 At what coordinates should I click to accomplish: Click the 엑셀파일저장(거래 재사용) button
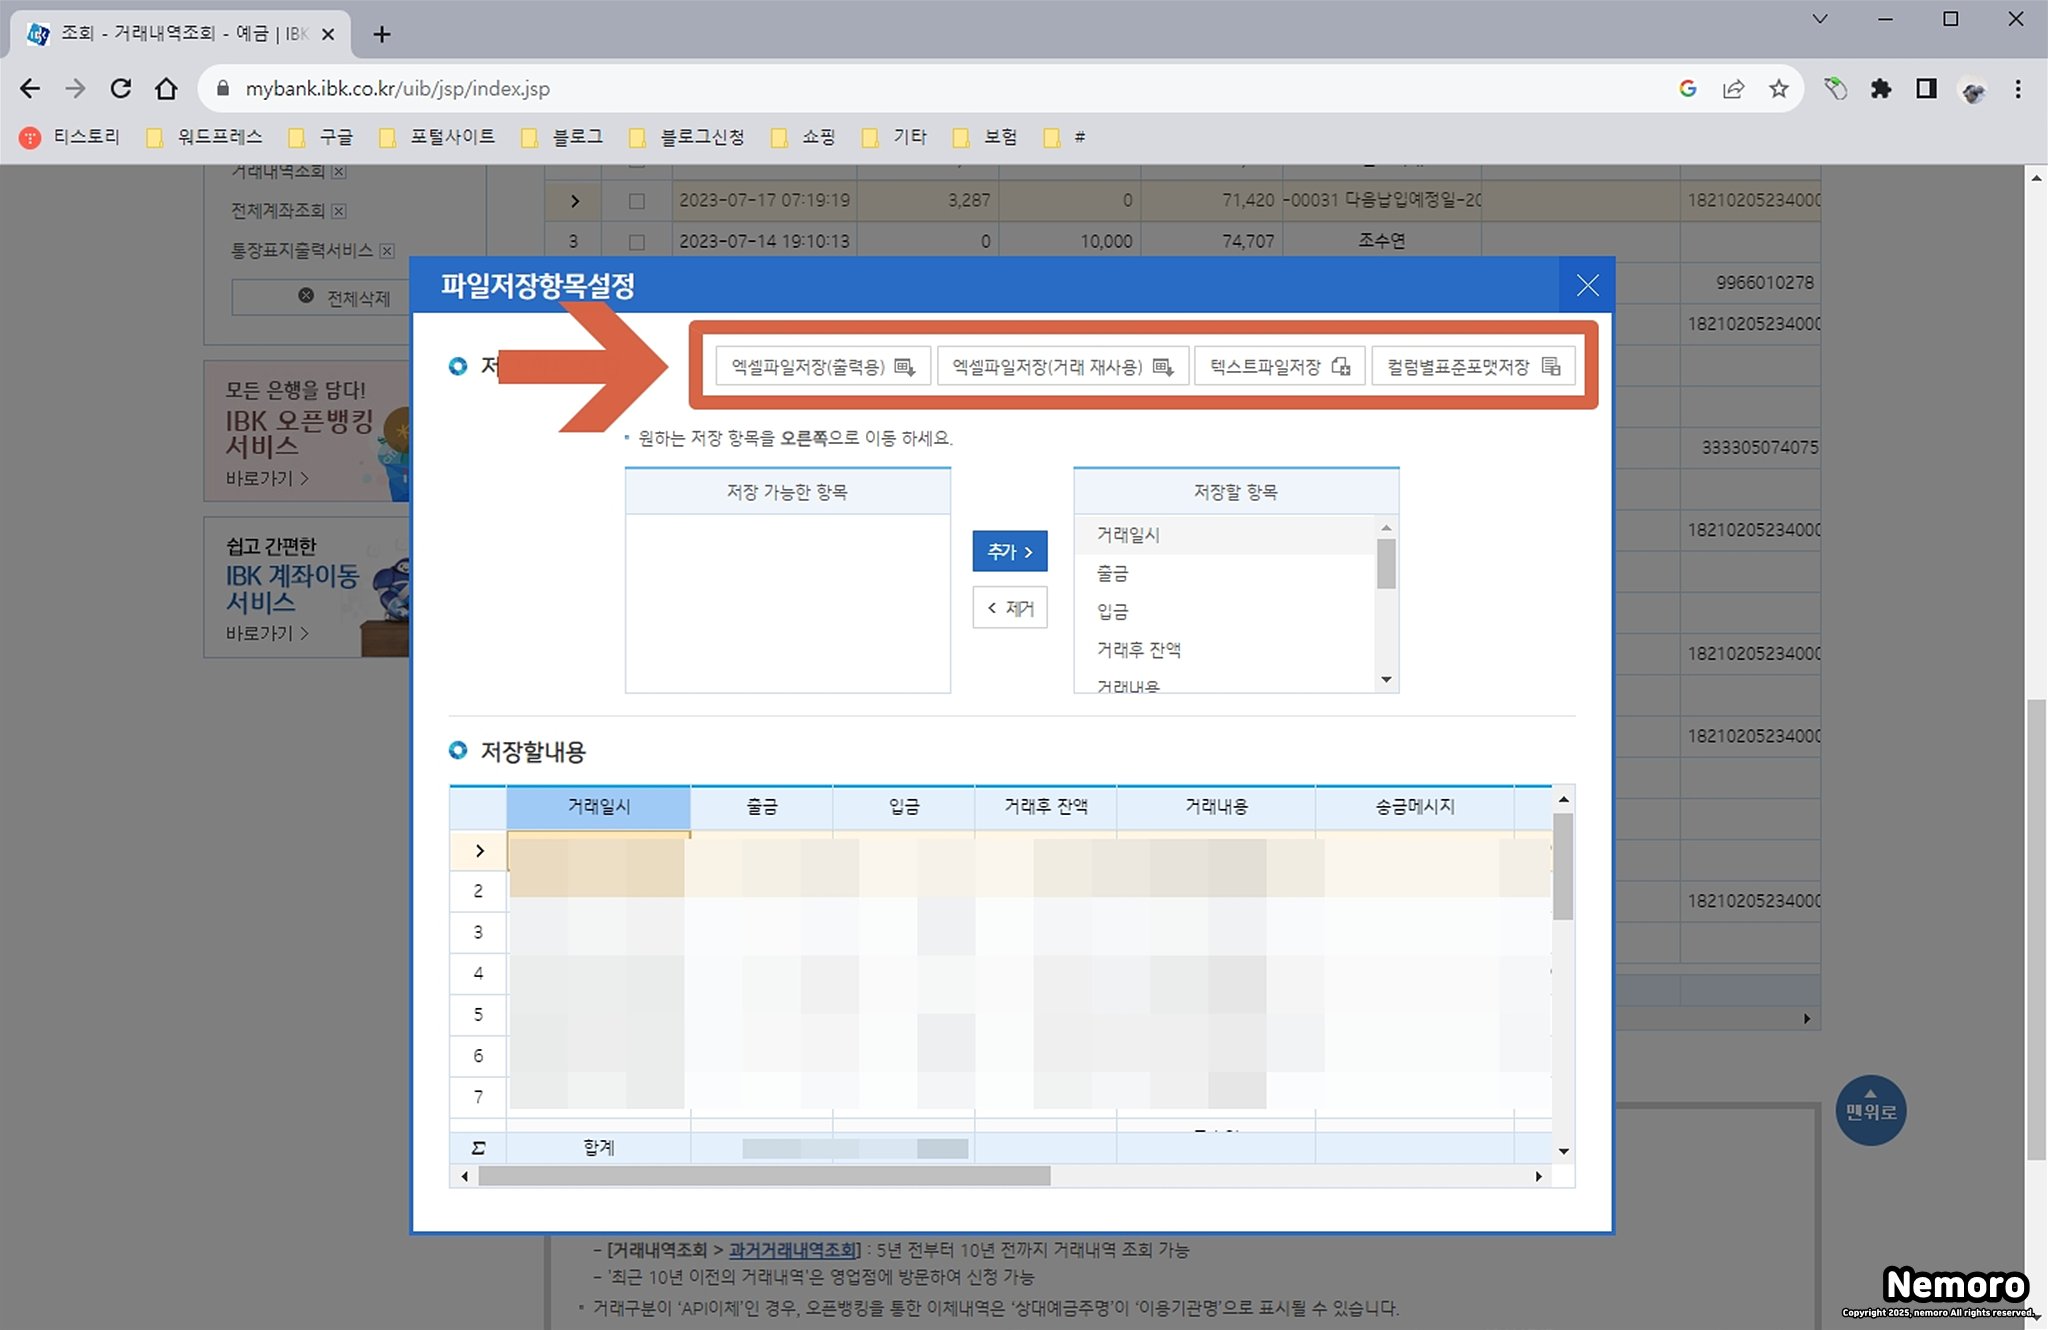point(1062,367)
